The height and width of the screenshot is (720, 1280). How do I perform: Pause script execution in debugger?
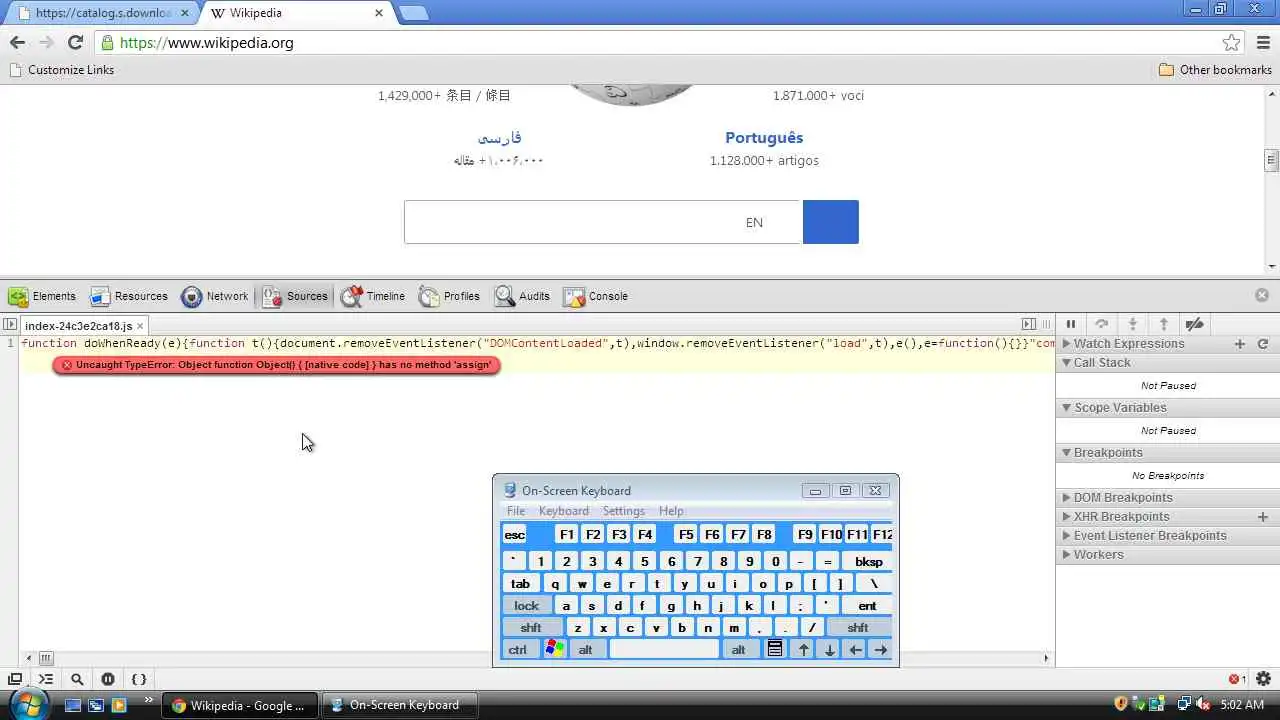pos(1070,324)
